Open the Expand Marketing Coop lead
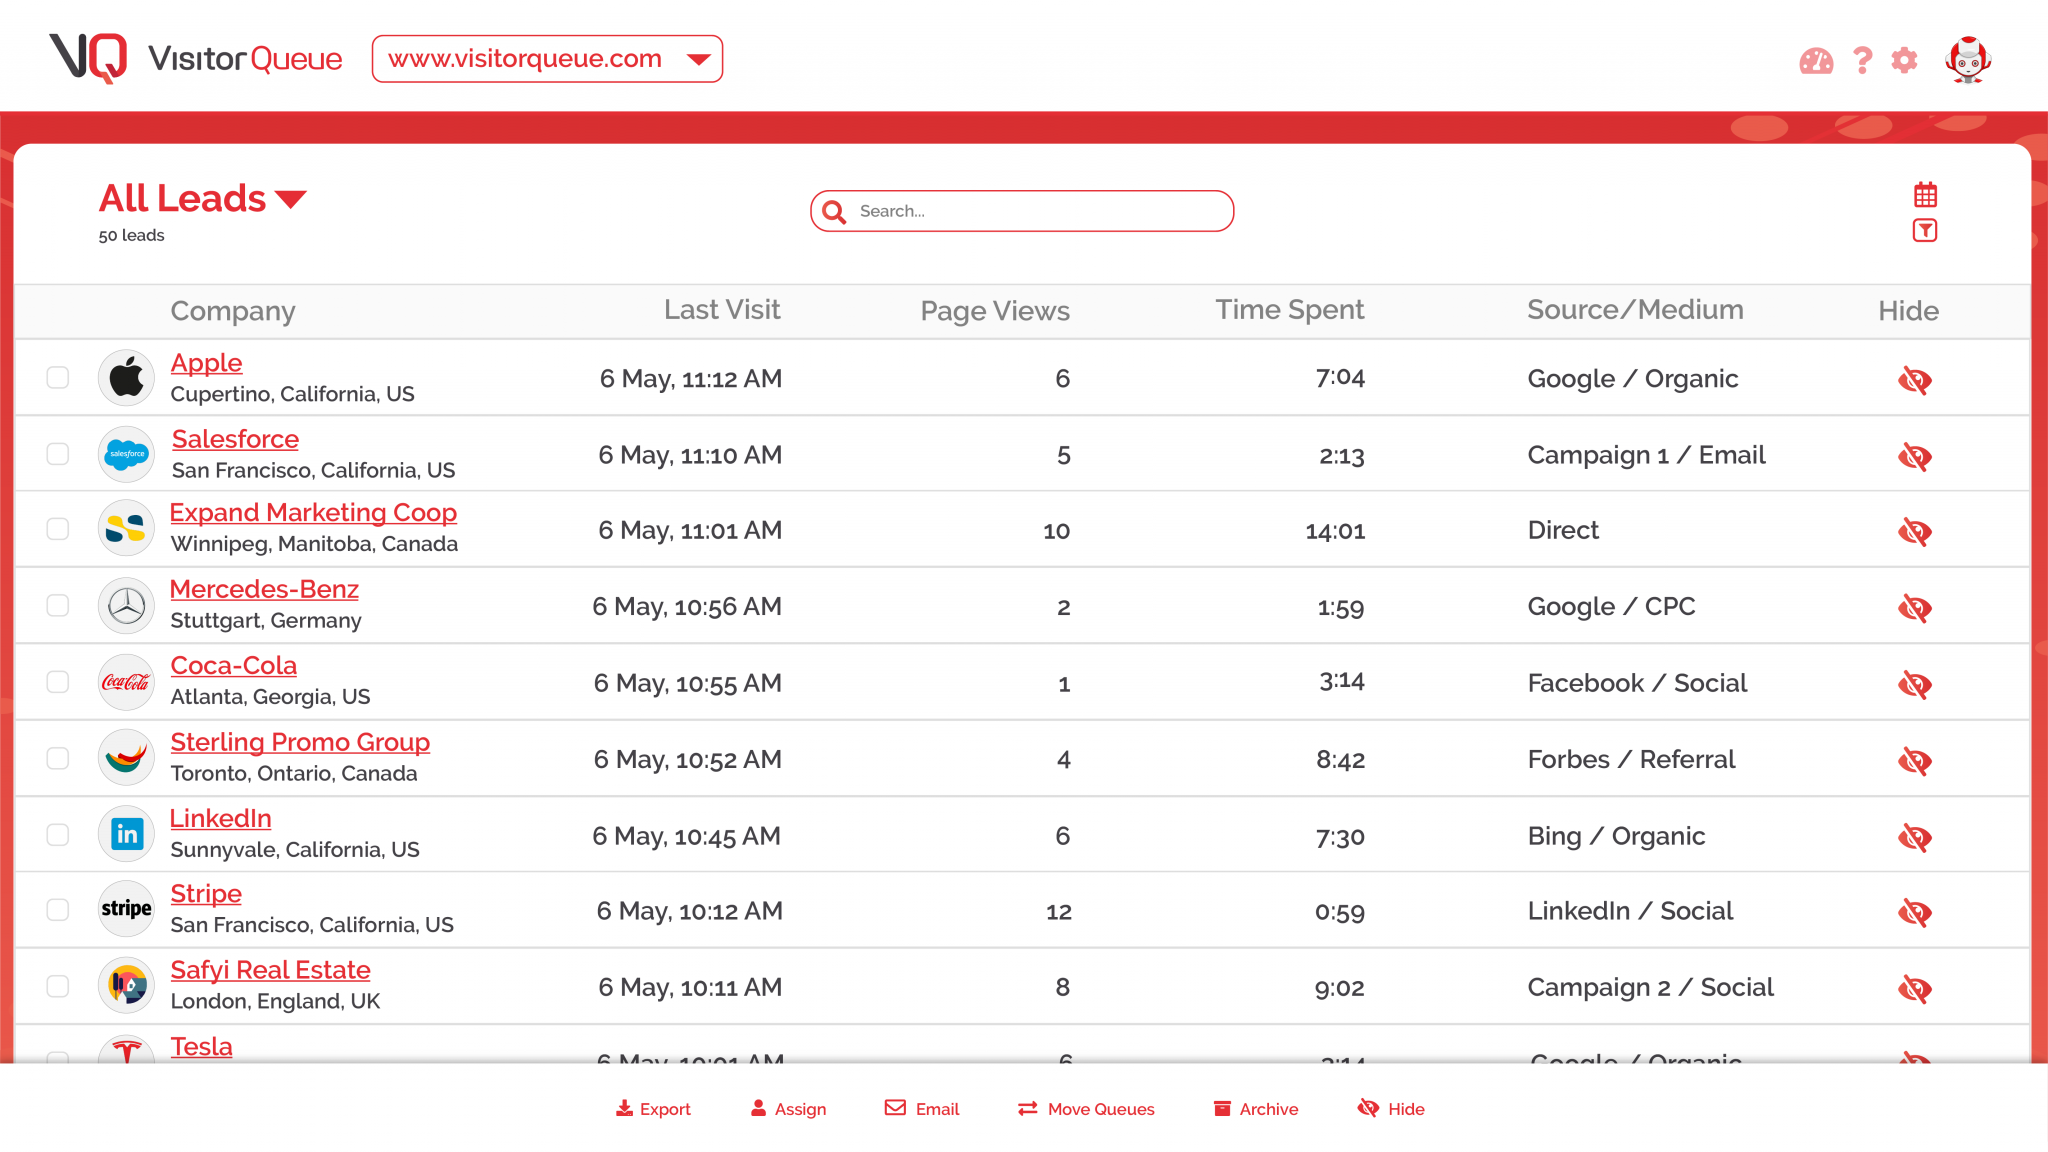The height and width of the screenshot is (1152, 2048). (313, 512)
